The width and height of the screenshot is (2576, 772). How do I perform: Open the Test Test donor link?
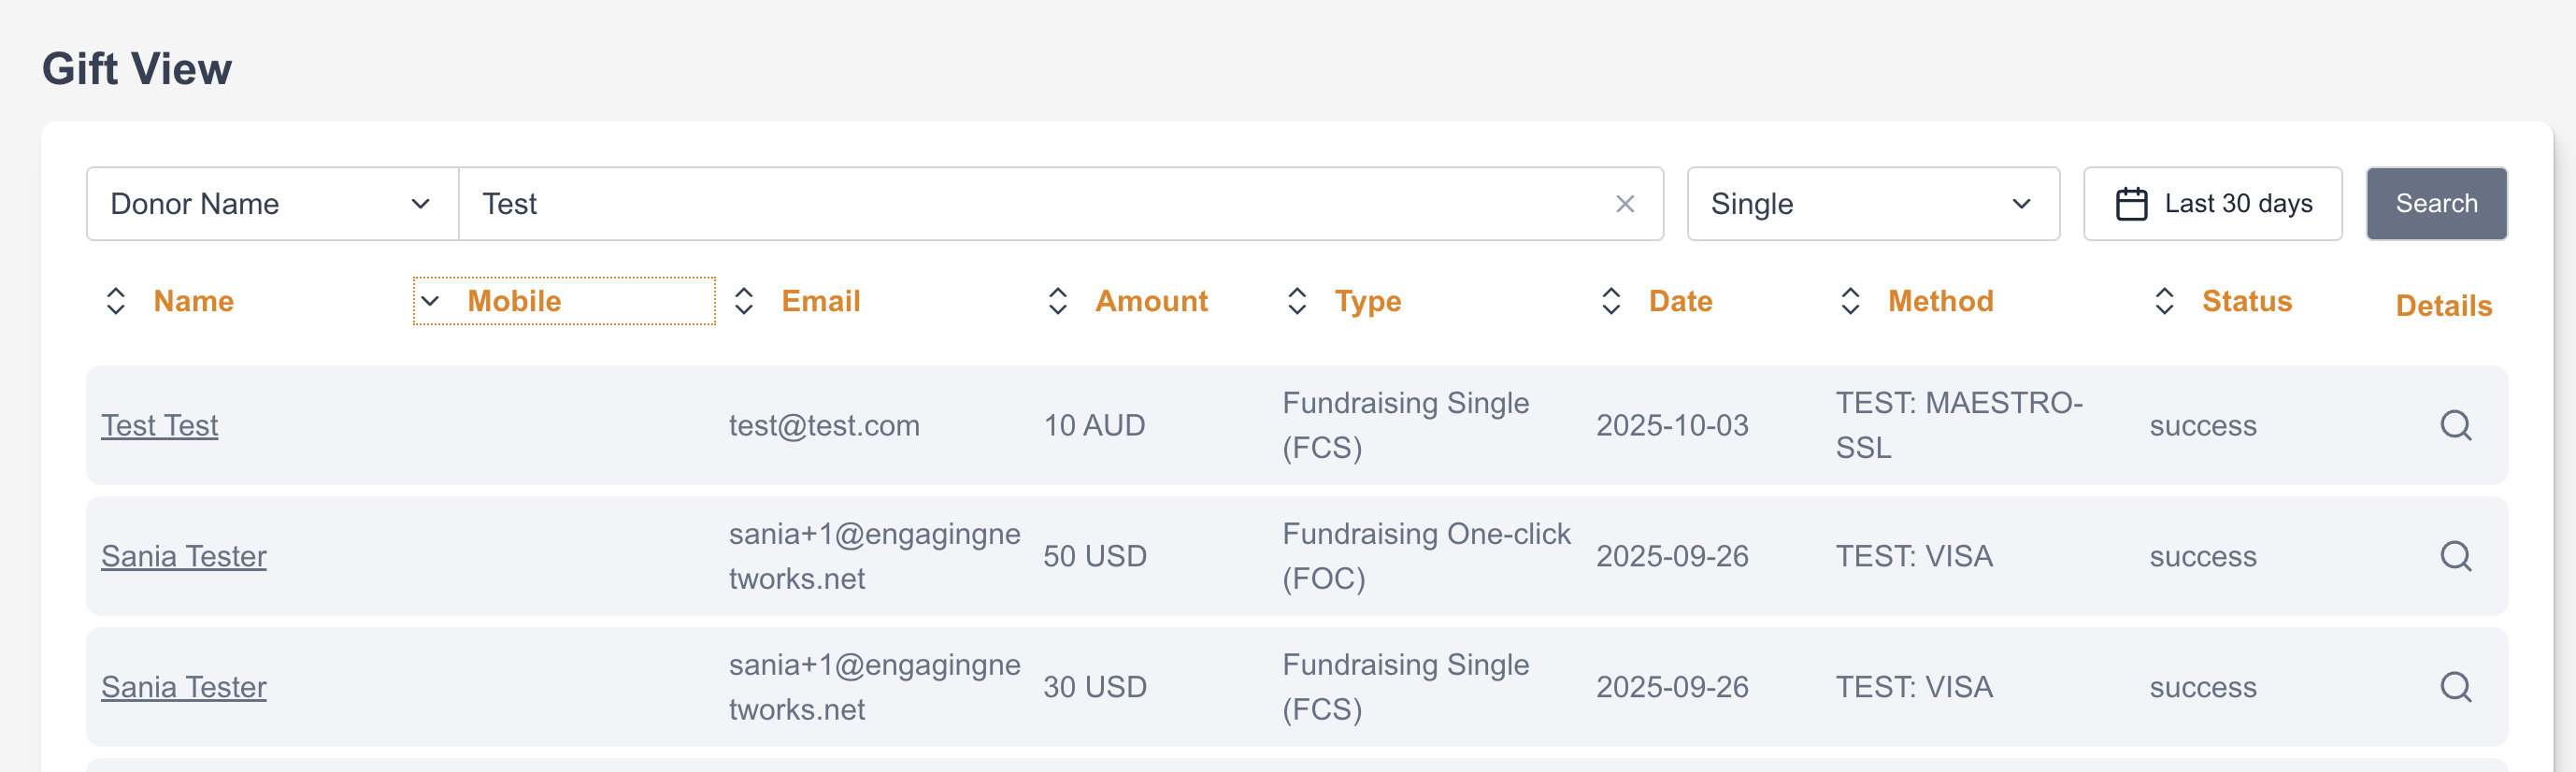160,426
